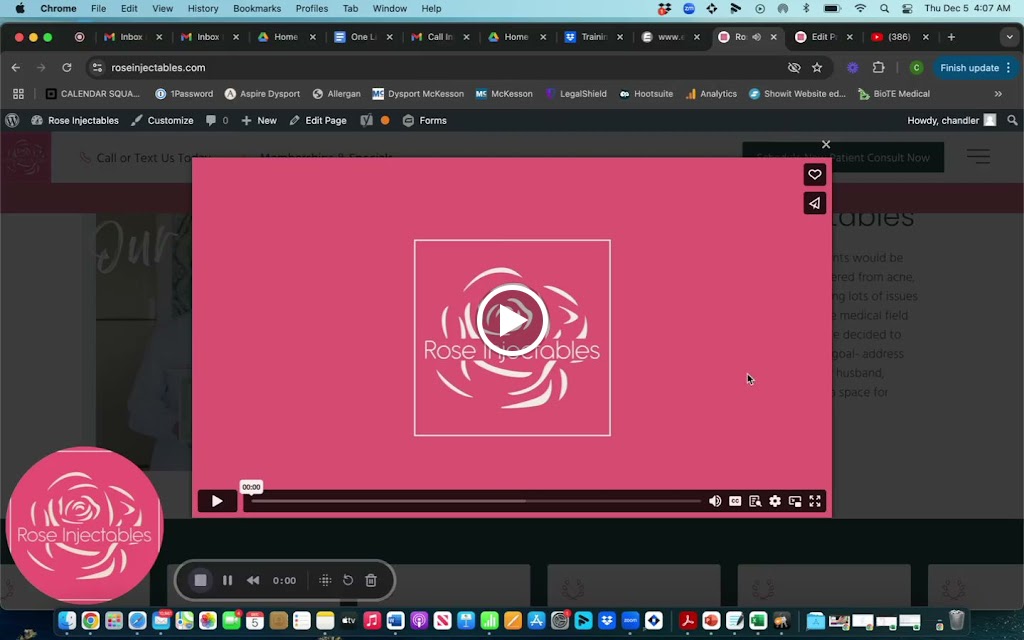Open the page hamburger menu
Image resolution: width=1024 pixels, height=640 pixels.
(x=978, y=156)
